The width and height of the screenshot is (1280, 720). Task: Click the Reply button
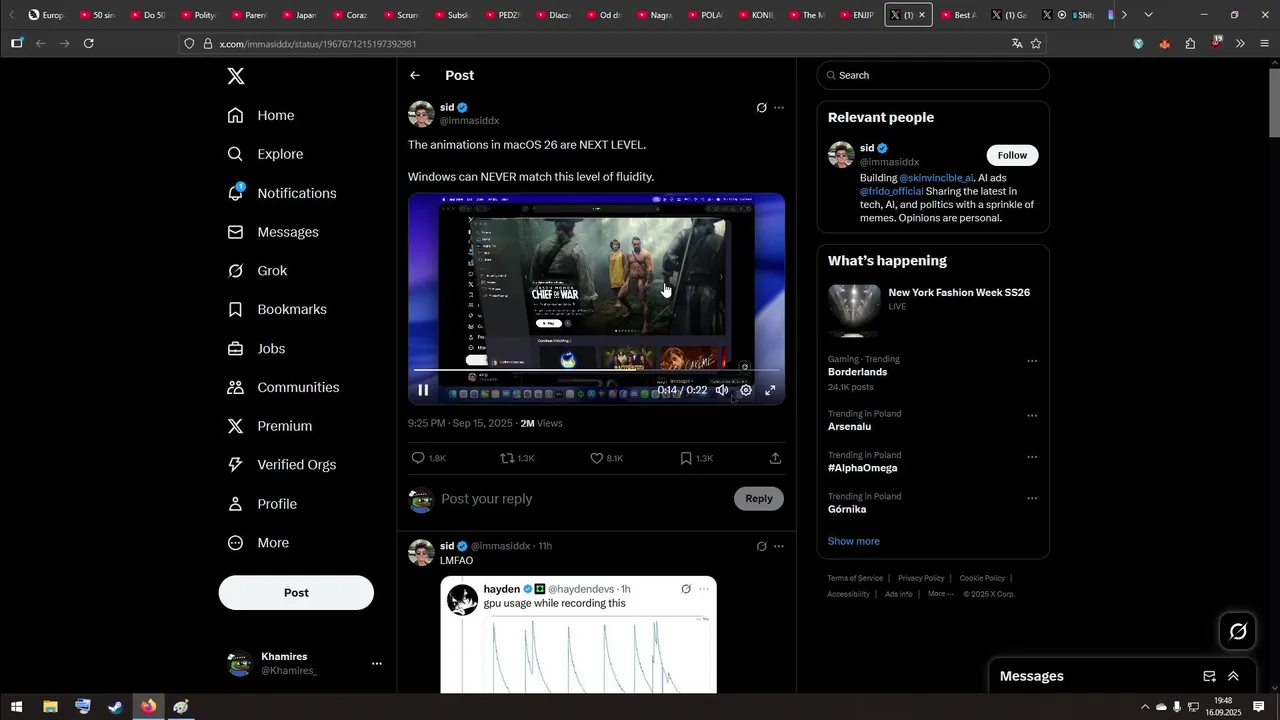tap(759, 499)
